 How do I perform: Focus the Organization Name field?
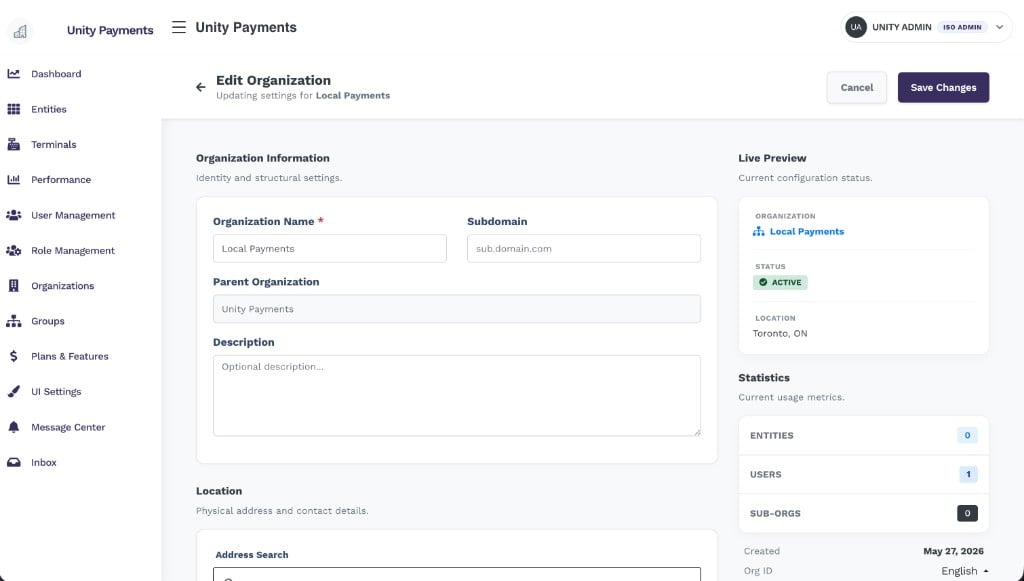[330, 249]
